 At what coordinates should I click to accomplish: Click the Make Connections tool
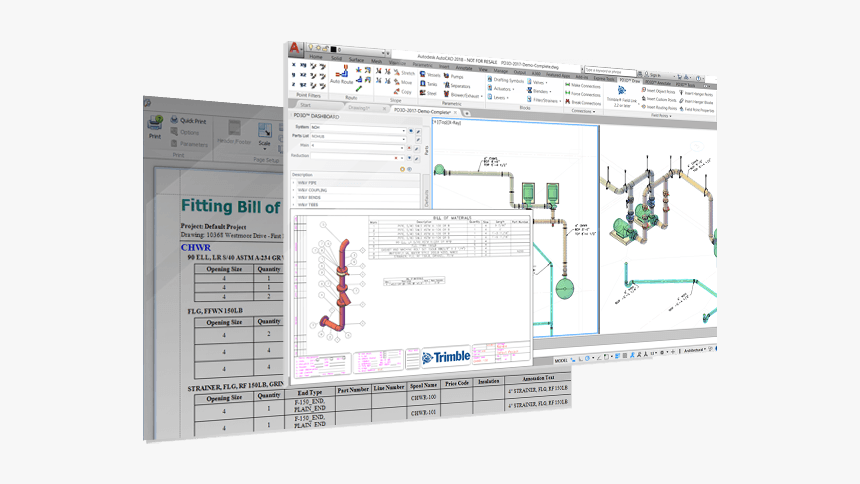[x=583, y=86]
